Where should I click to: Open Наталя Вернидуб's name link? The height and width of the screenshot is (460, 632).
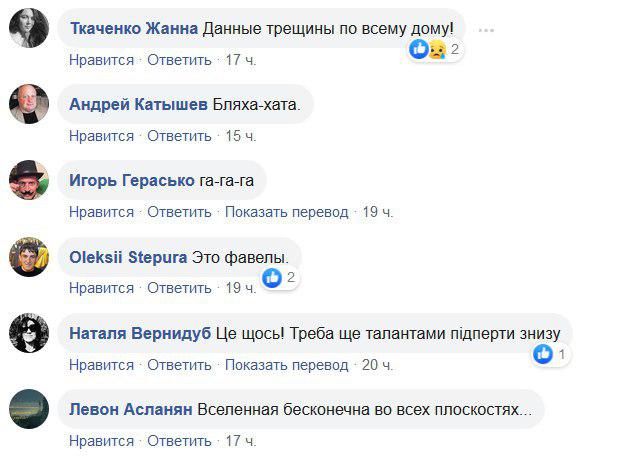[140, 333]
